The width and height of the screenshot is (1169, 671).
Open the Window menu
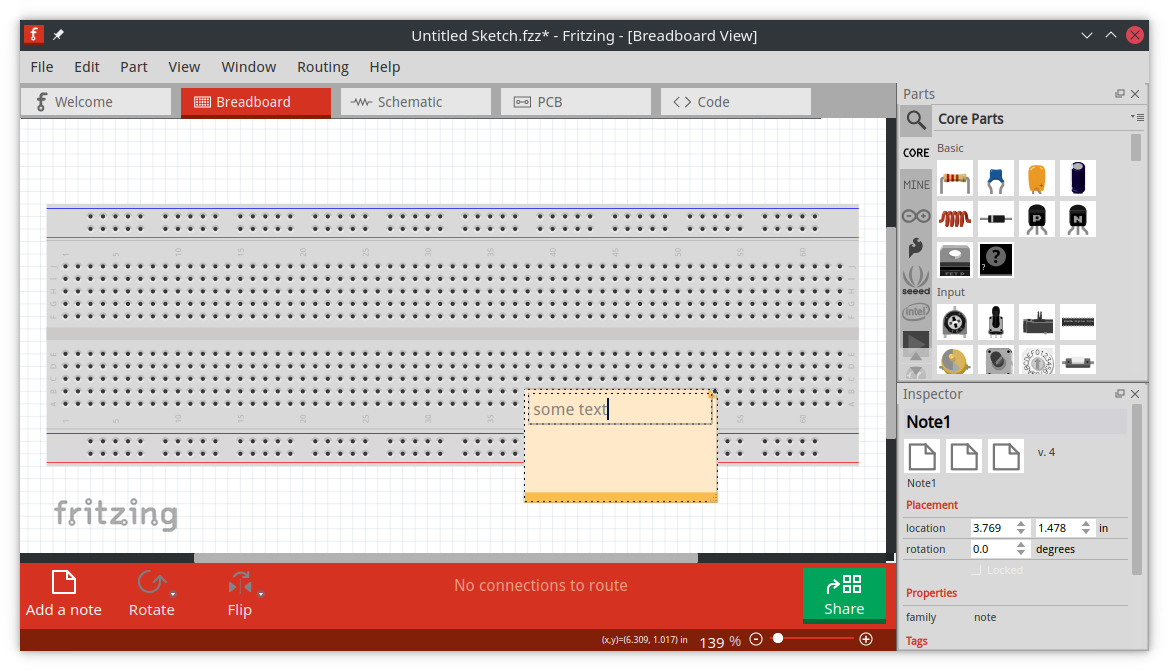(248, 67)
